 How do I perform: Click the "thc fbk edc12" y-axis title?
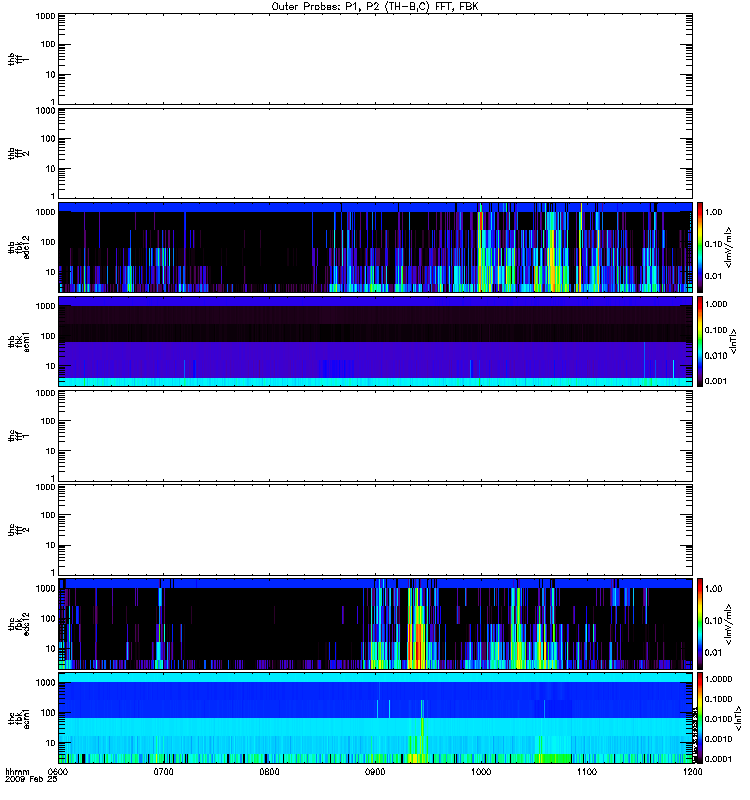click(19, 623)
